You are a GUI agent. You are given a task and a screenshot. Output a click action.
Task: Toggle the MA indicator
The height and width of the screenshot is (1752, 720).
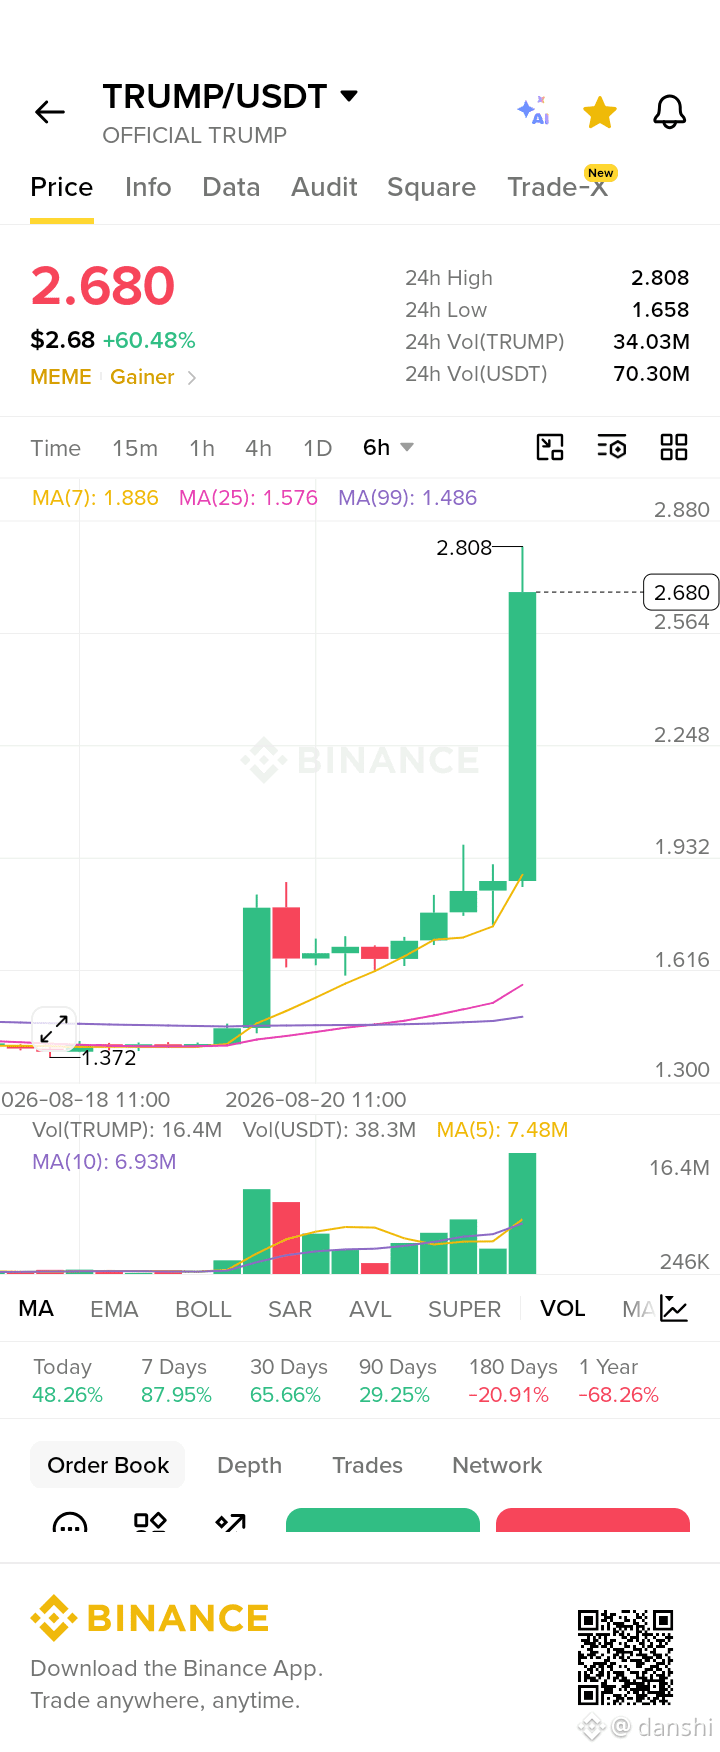[36, 1309]
